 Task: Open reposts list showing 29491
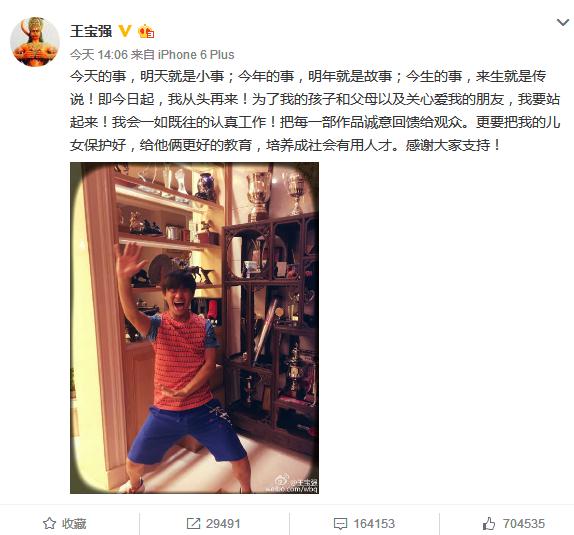[213, 523]
